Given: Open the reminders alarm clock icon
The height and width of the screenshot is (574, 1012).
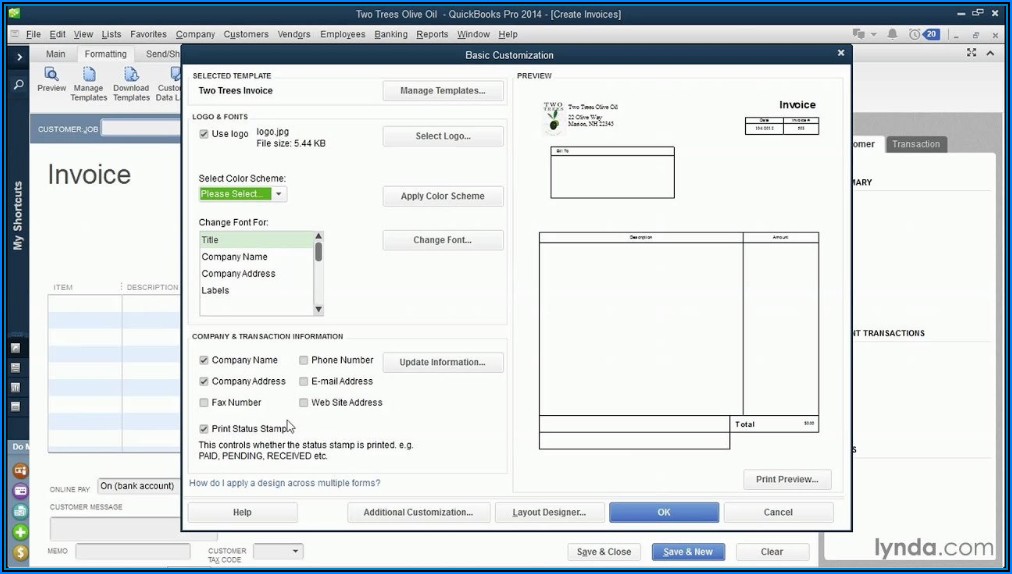Looking at the screenshot, I should pos(912,34).
